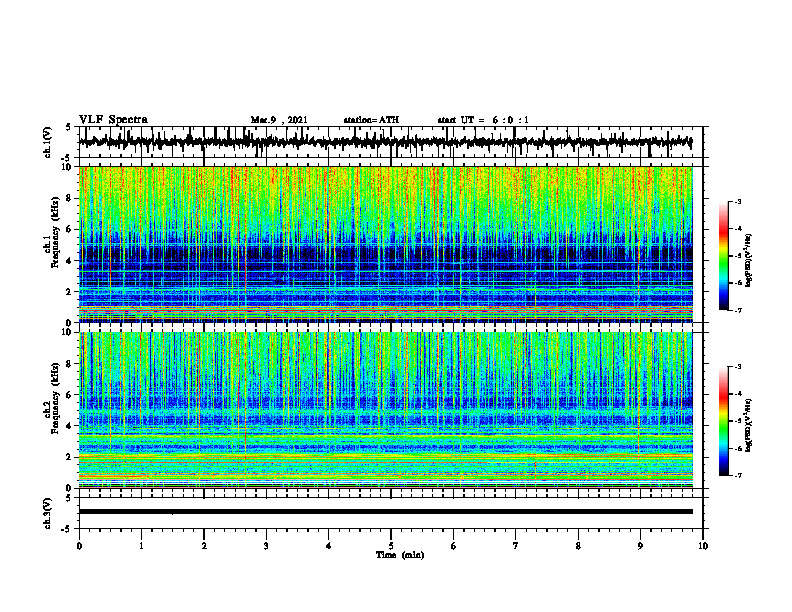Click the "-3" tick on ch.1 colorbar
This screenshot has height=612, width=792.
(x=737, y=202)
